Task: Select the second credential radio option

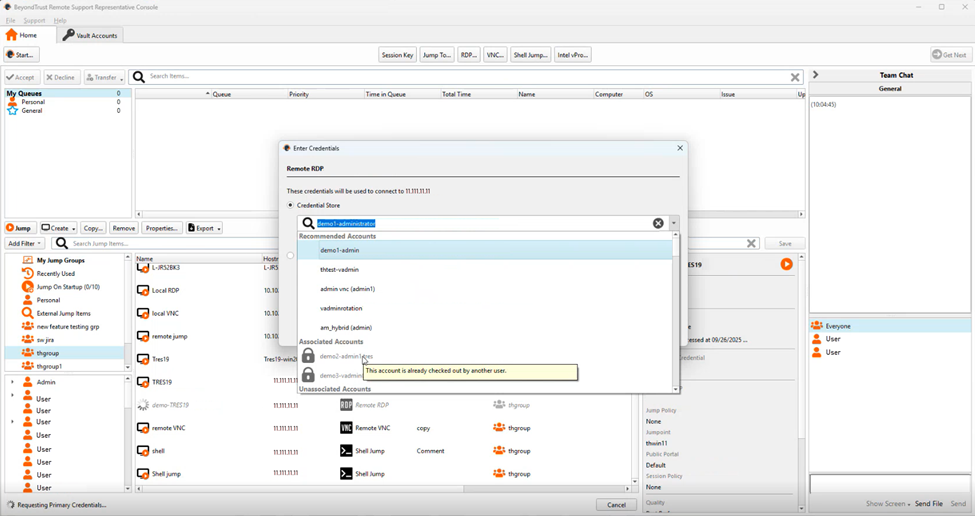Action: (291, 256)
